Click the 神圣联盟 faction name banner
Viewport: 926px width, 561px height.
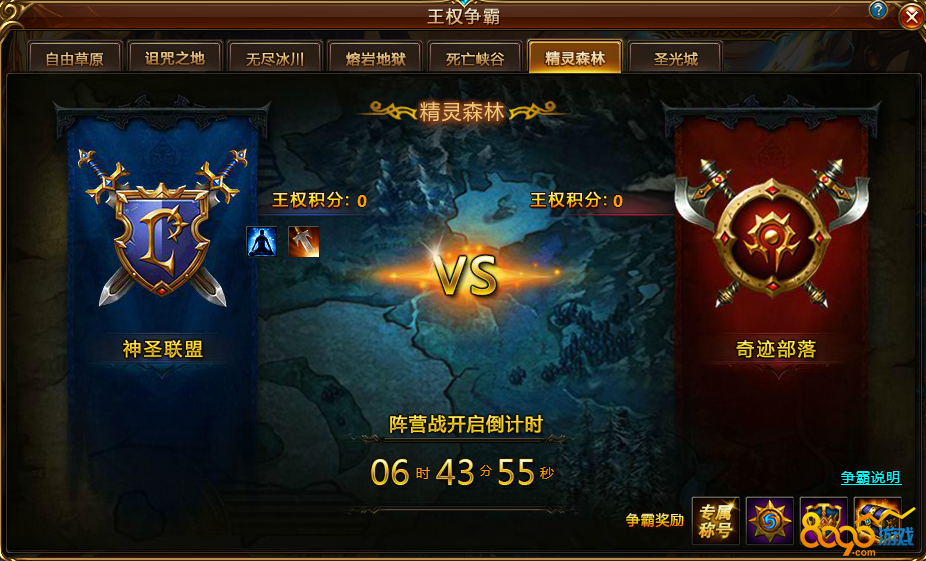162,349
